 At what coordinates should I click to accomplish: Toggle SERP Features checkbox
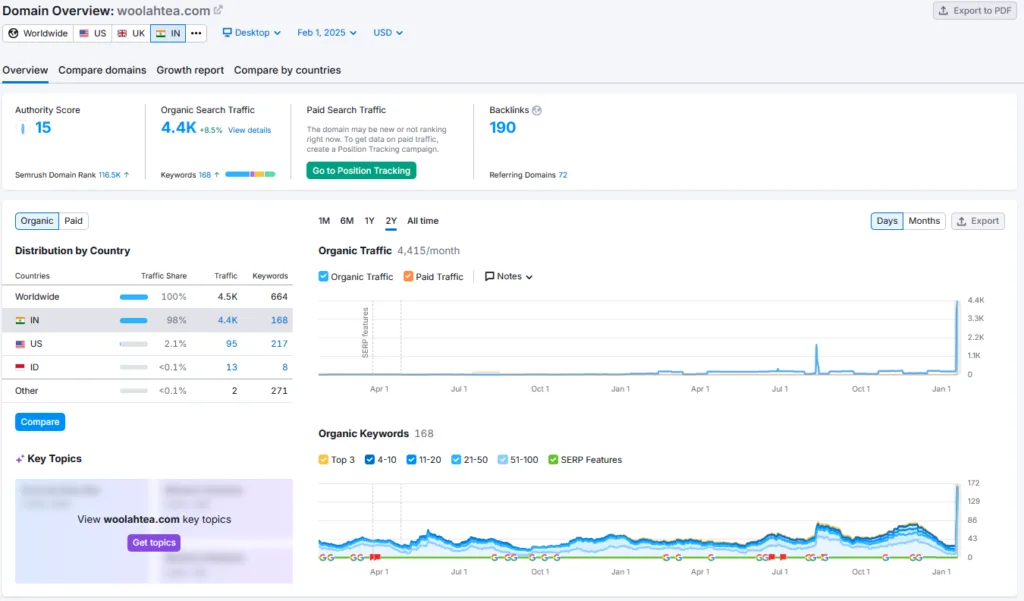(553, 459)
